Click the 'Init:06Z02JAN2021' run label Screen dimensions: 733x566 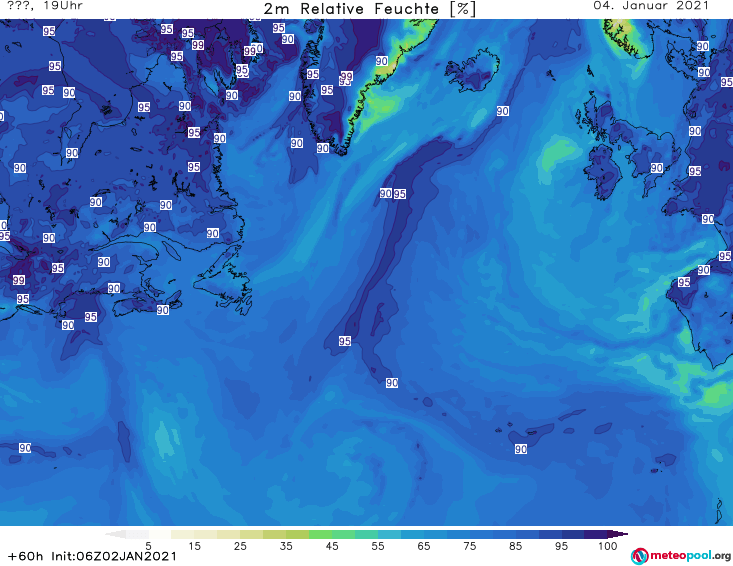(x=114, y=556)
